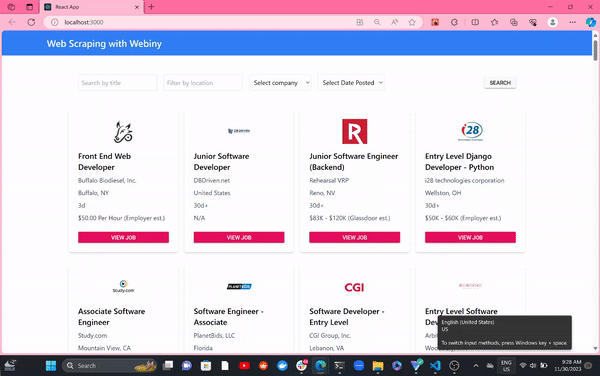Open the red extension icon in toolbar

[x=435, y=22]
